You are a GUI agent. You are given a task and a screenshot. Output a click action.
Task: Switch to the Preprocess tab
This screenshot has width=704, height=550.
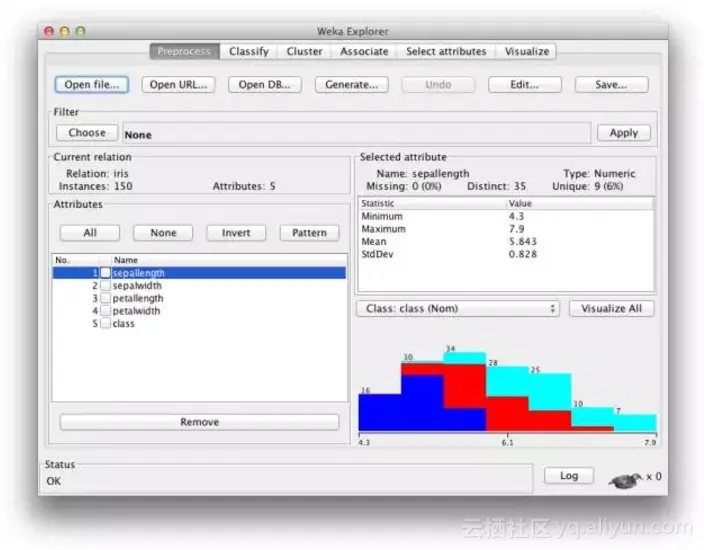coord(185,51)
